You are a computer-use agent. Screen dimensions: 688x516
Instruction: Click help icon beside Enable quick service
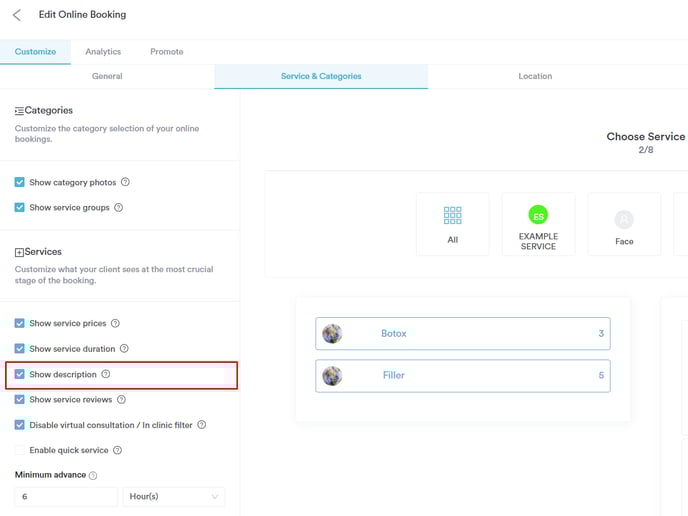118,450
